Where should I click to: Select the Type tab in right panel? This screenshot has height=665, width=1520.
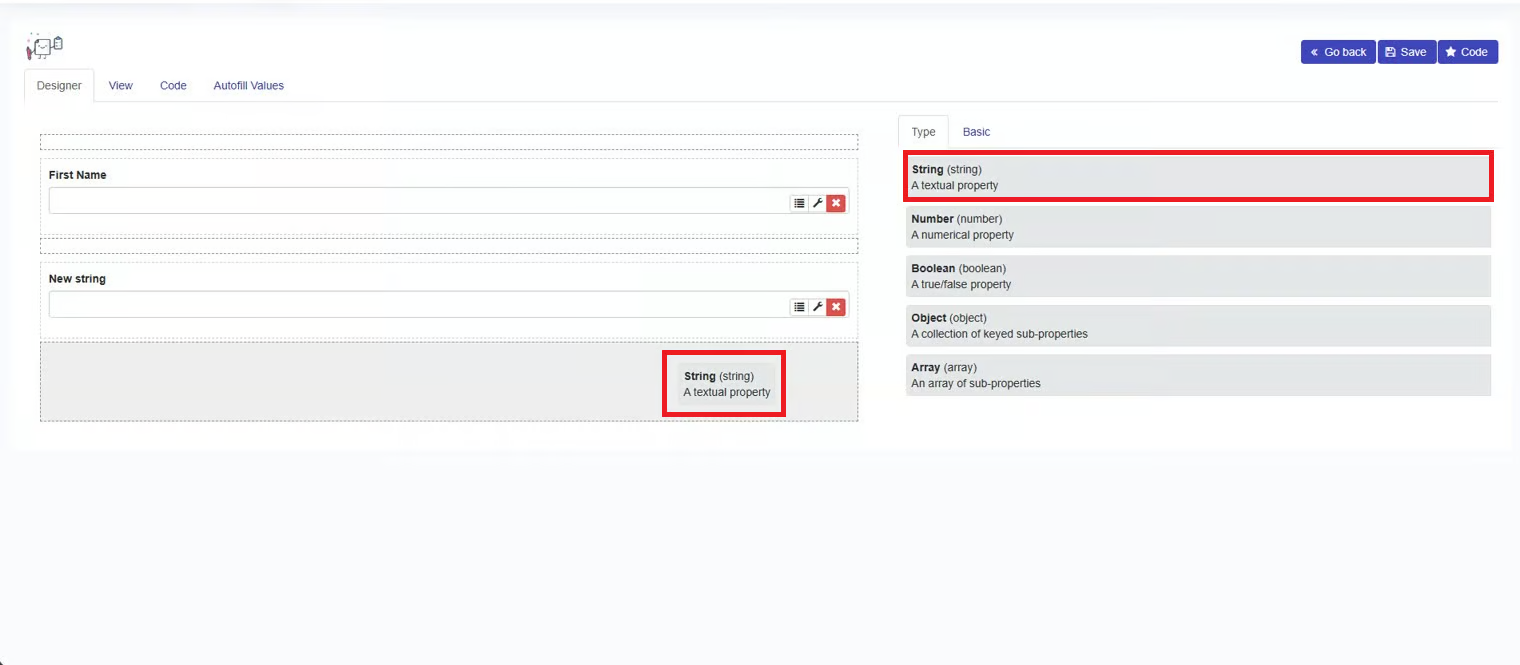(x=923, y=132)
